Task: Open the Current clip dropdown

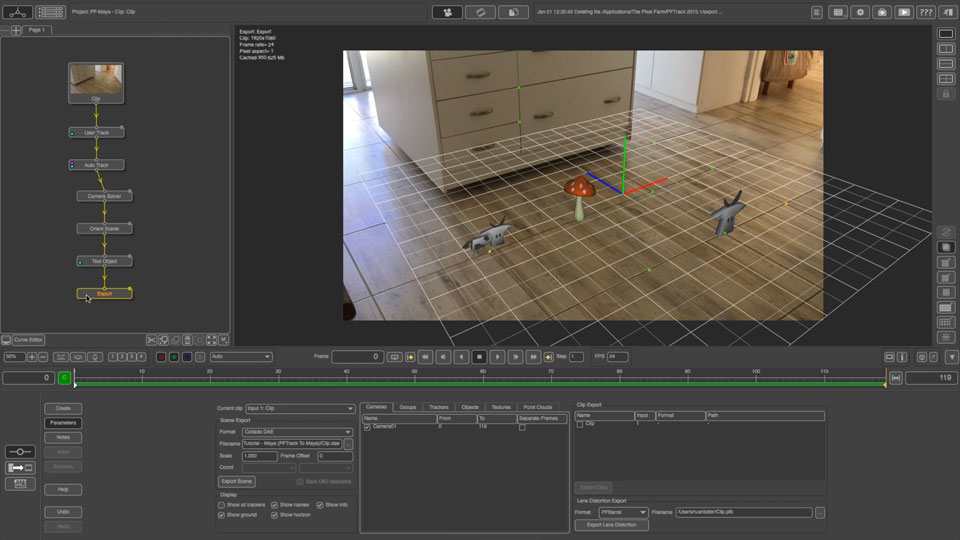Action: click(x=300, y=408)
